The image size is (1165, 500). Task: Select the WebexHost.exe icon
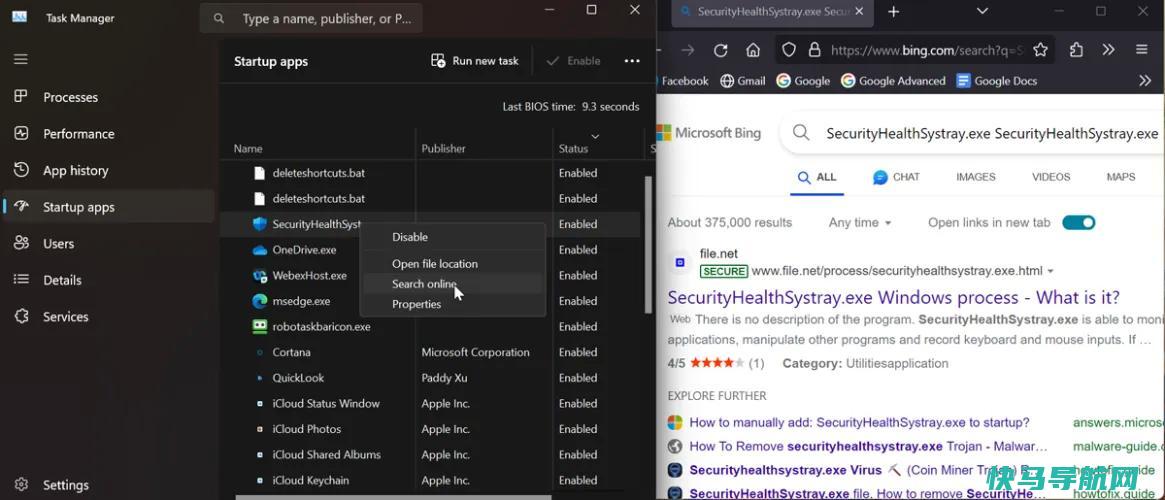[259, 276]
